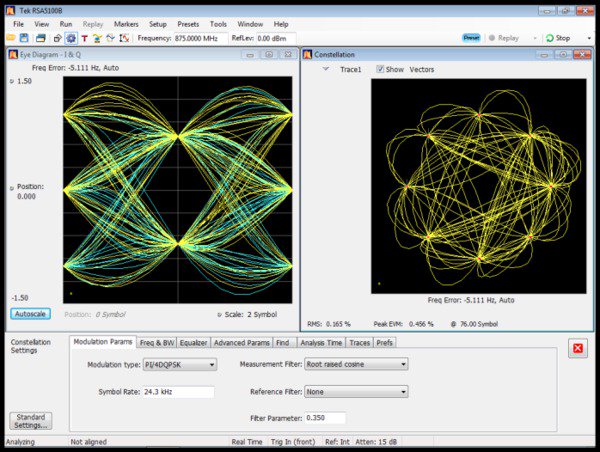Open the Markers menu
Screen dimensions: 600x452
click(x=126, y=23)
